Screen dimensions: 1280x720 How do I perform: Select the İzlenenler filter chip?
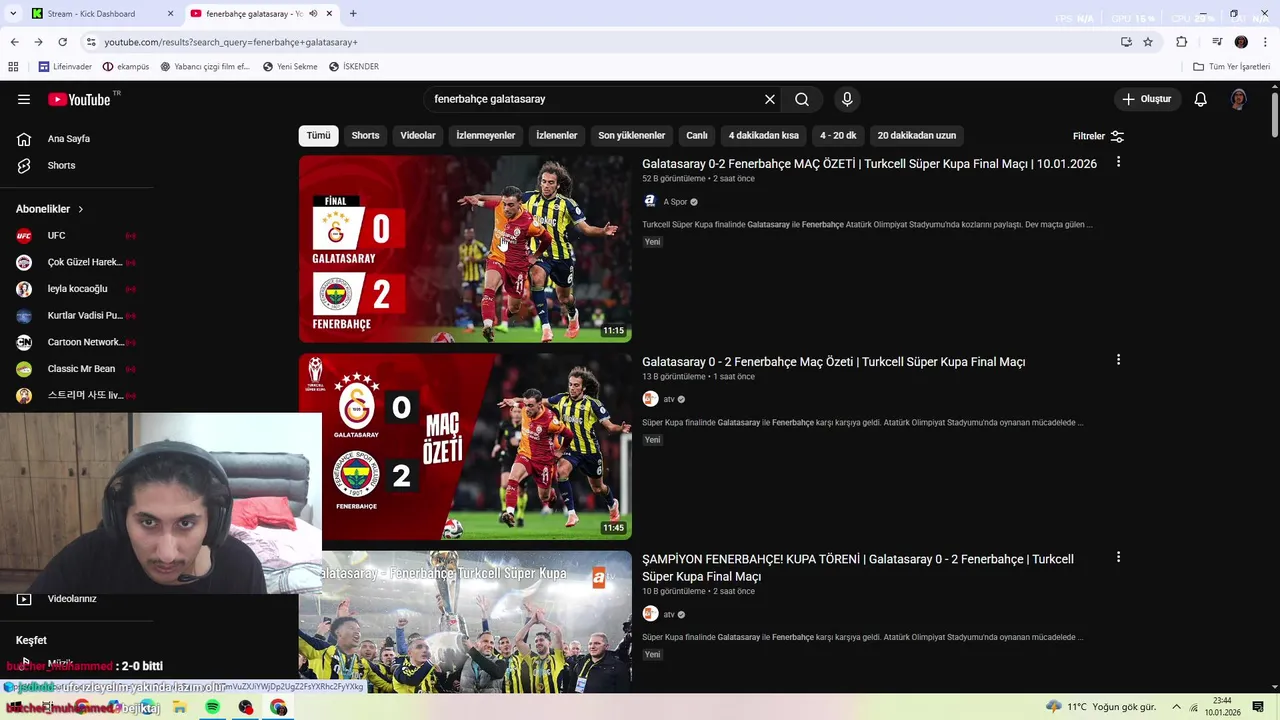(556, 136)
